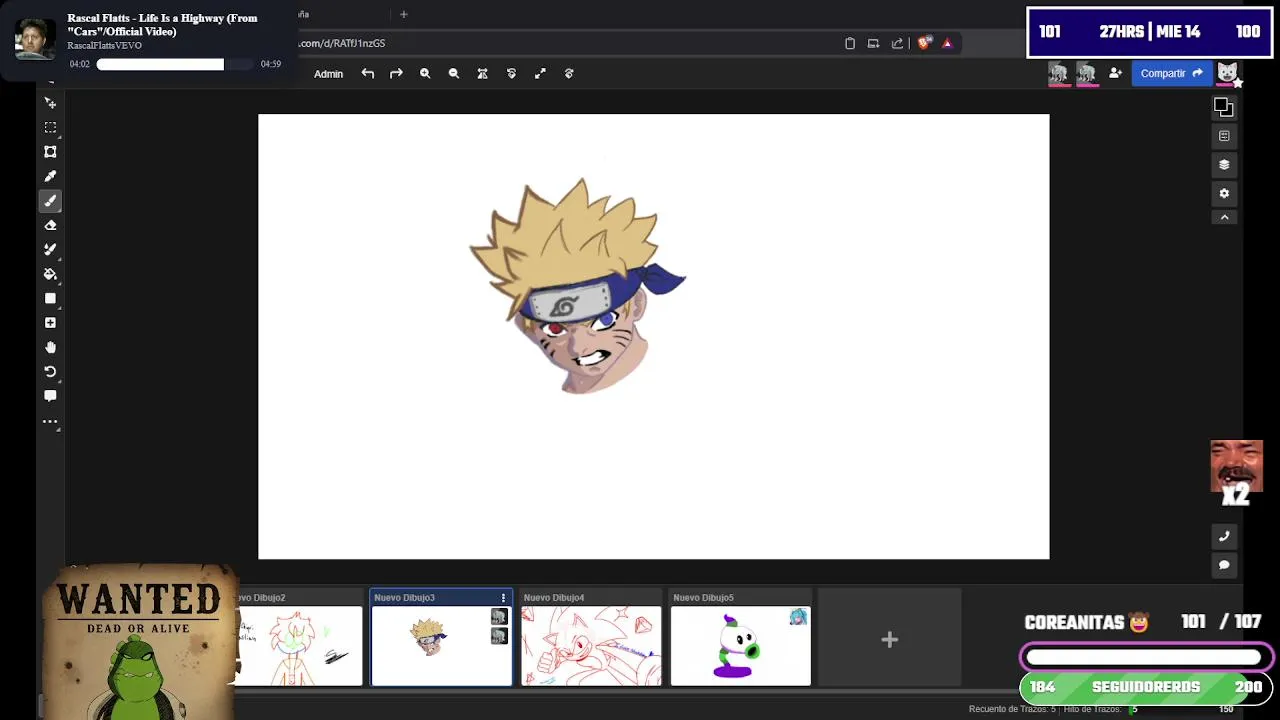1280x720 pixels.
Task: Select the rectangular Selection tool
Action: [x=50, y=127]
